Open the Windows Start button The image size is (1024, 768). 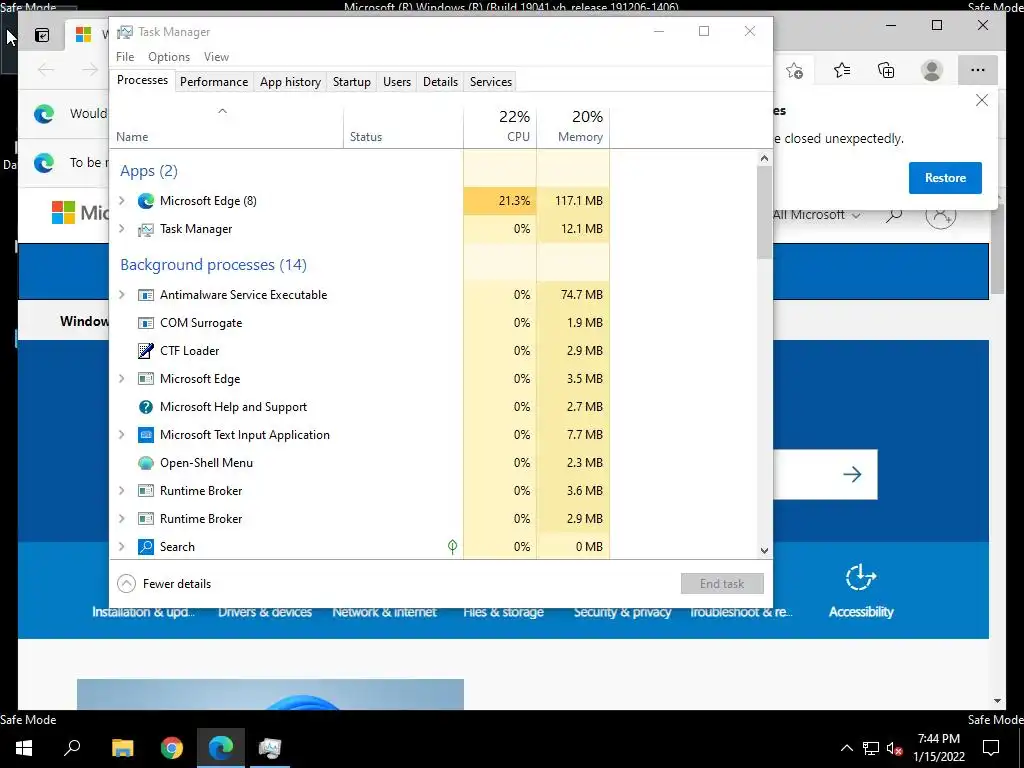(24, 748)
